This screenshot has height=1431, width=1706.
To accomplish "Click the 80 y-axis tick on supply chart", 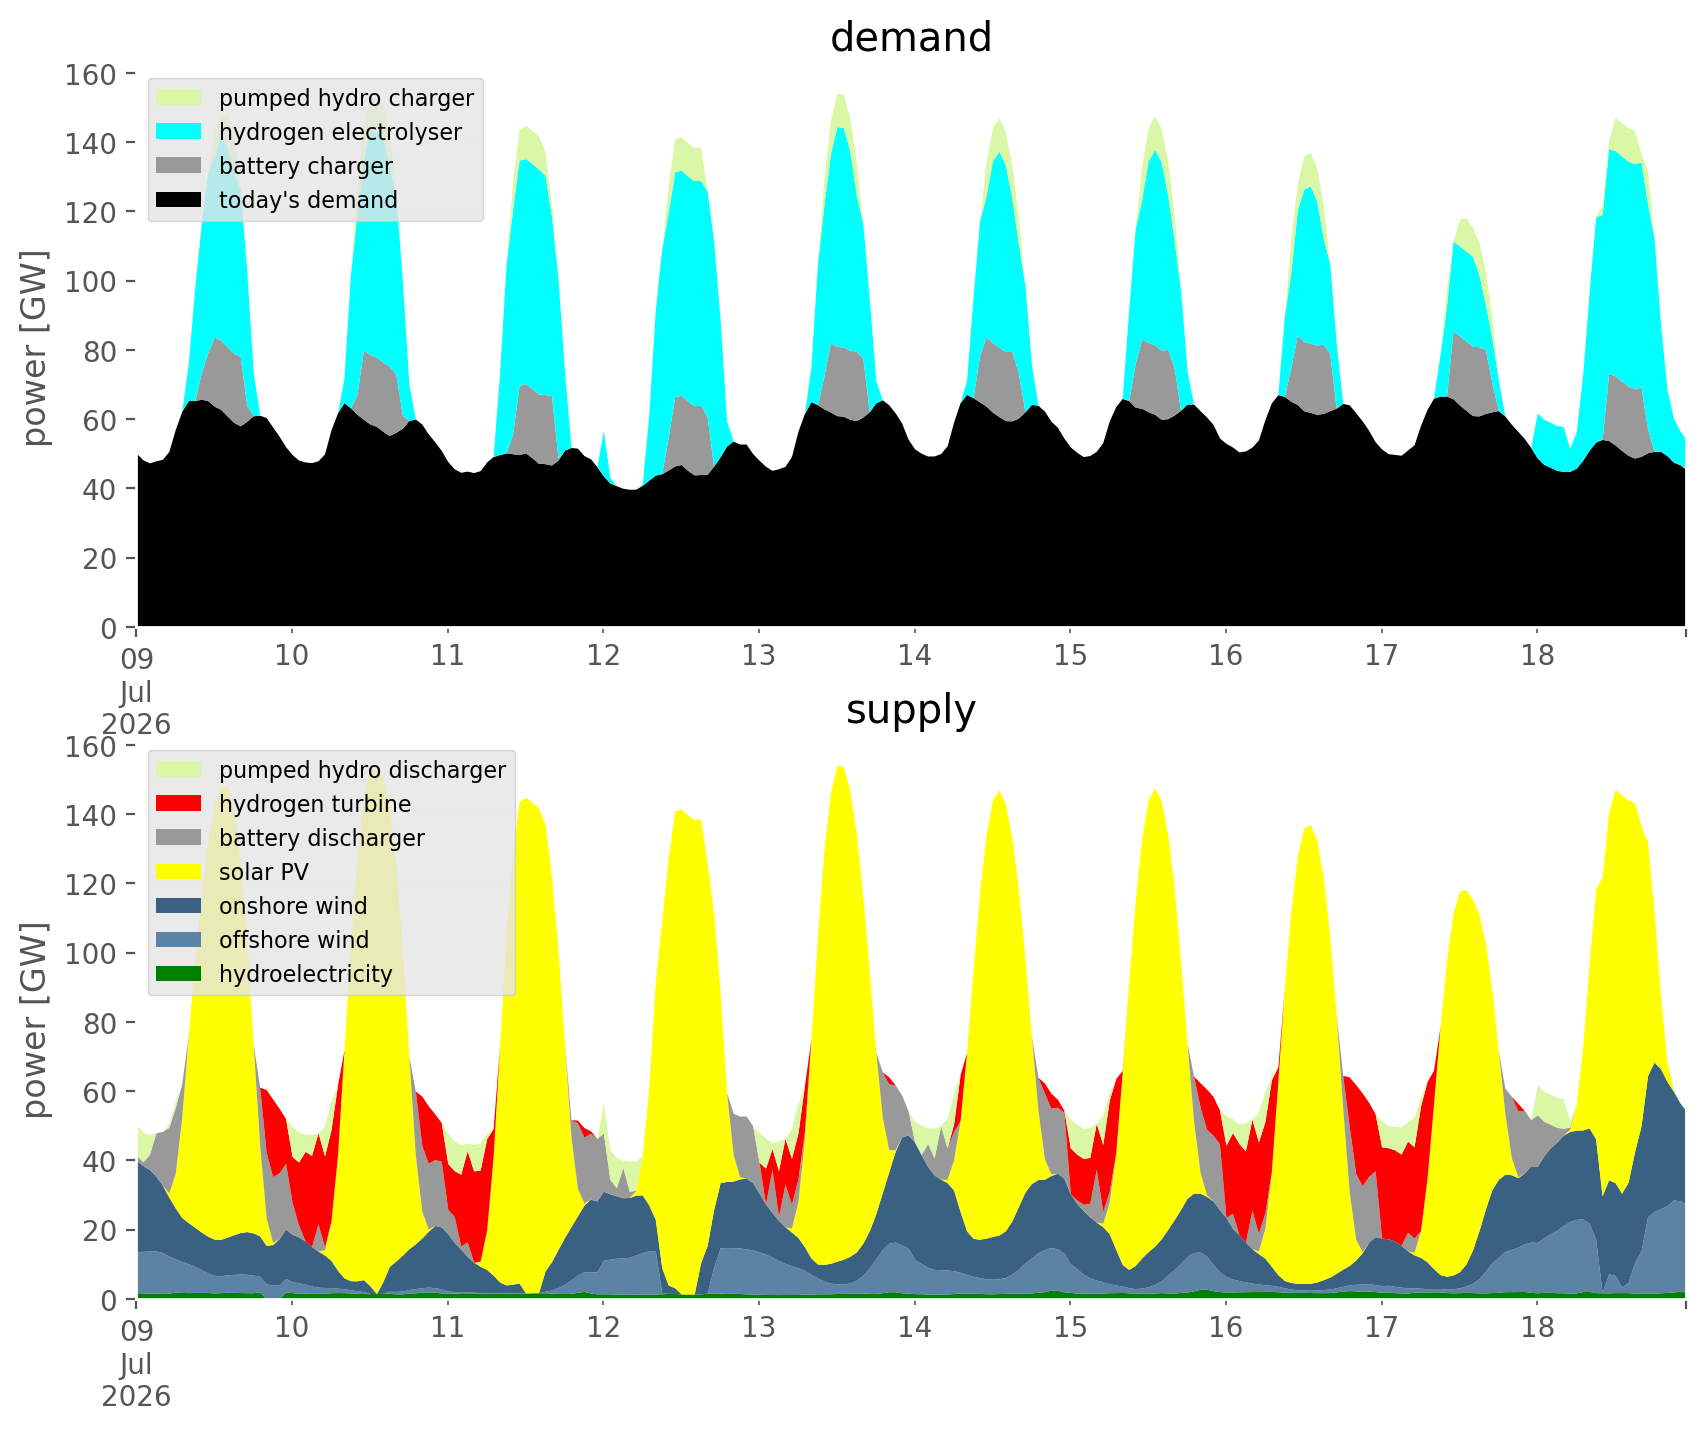I will [x=100, y=1023].
